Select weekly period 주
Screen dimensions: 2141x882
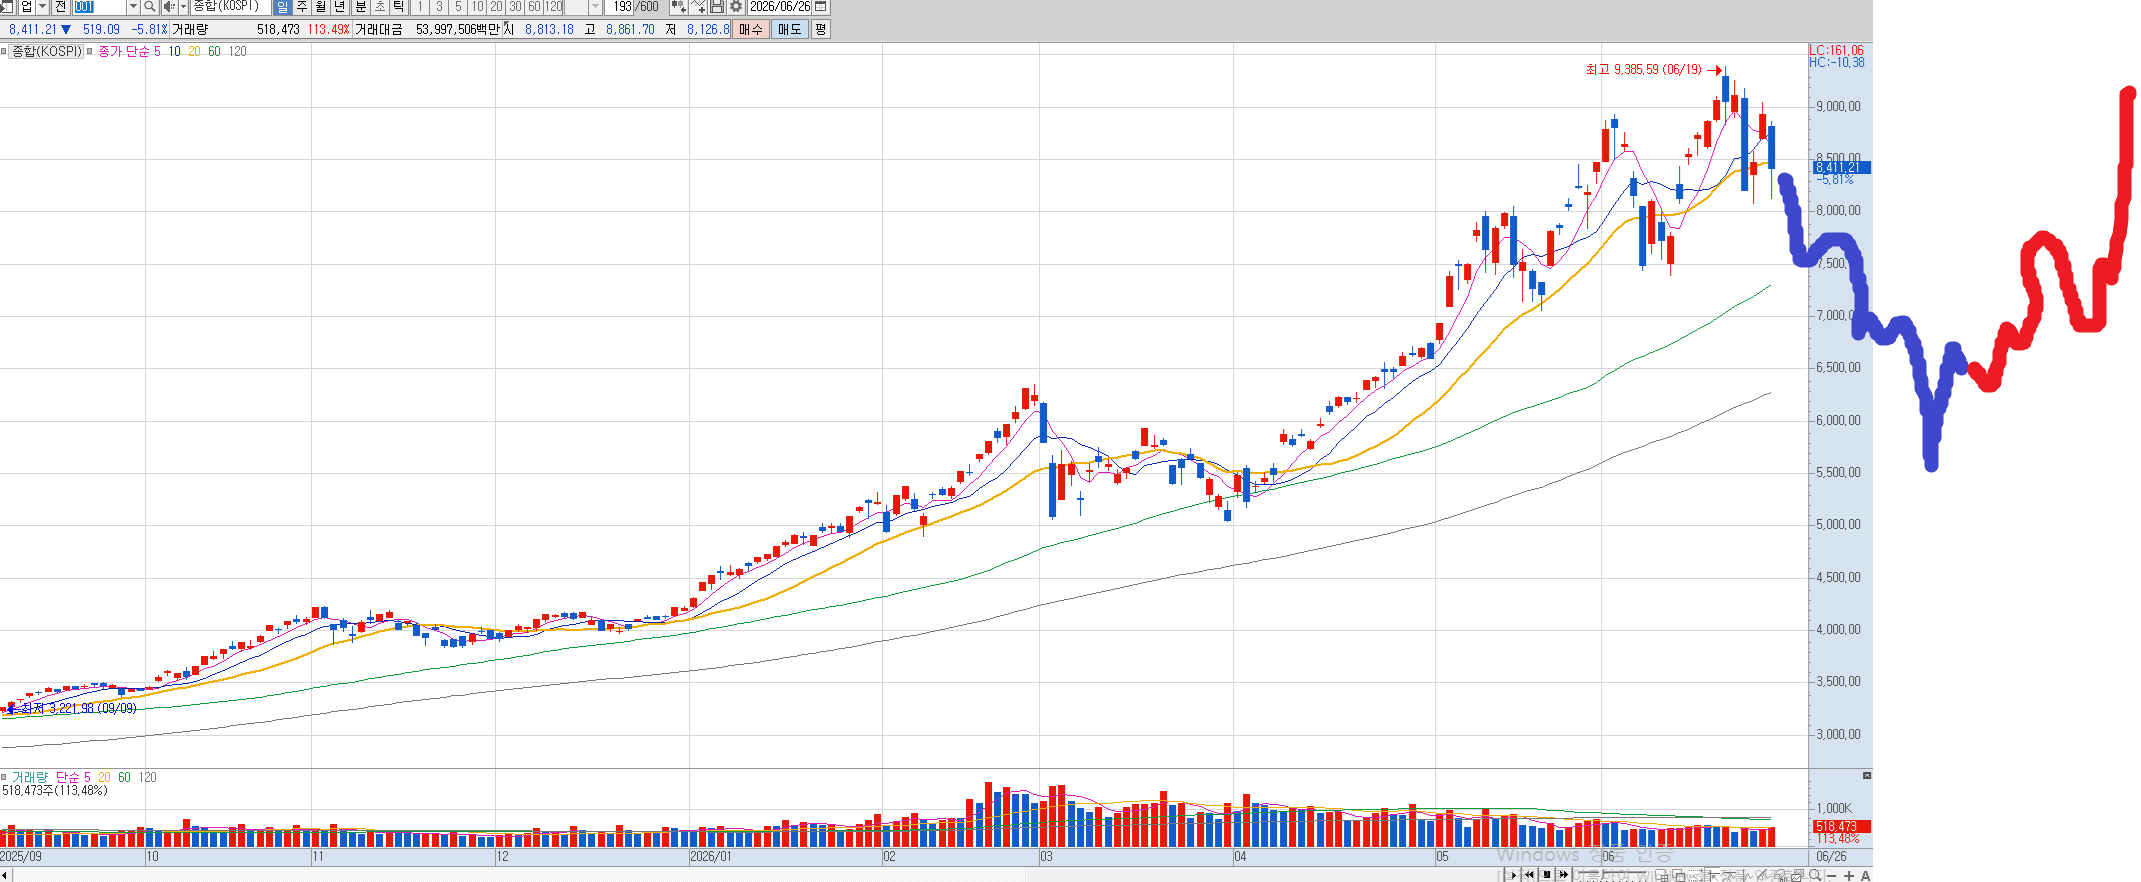tap(301, 7)
